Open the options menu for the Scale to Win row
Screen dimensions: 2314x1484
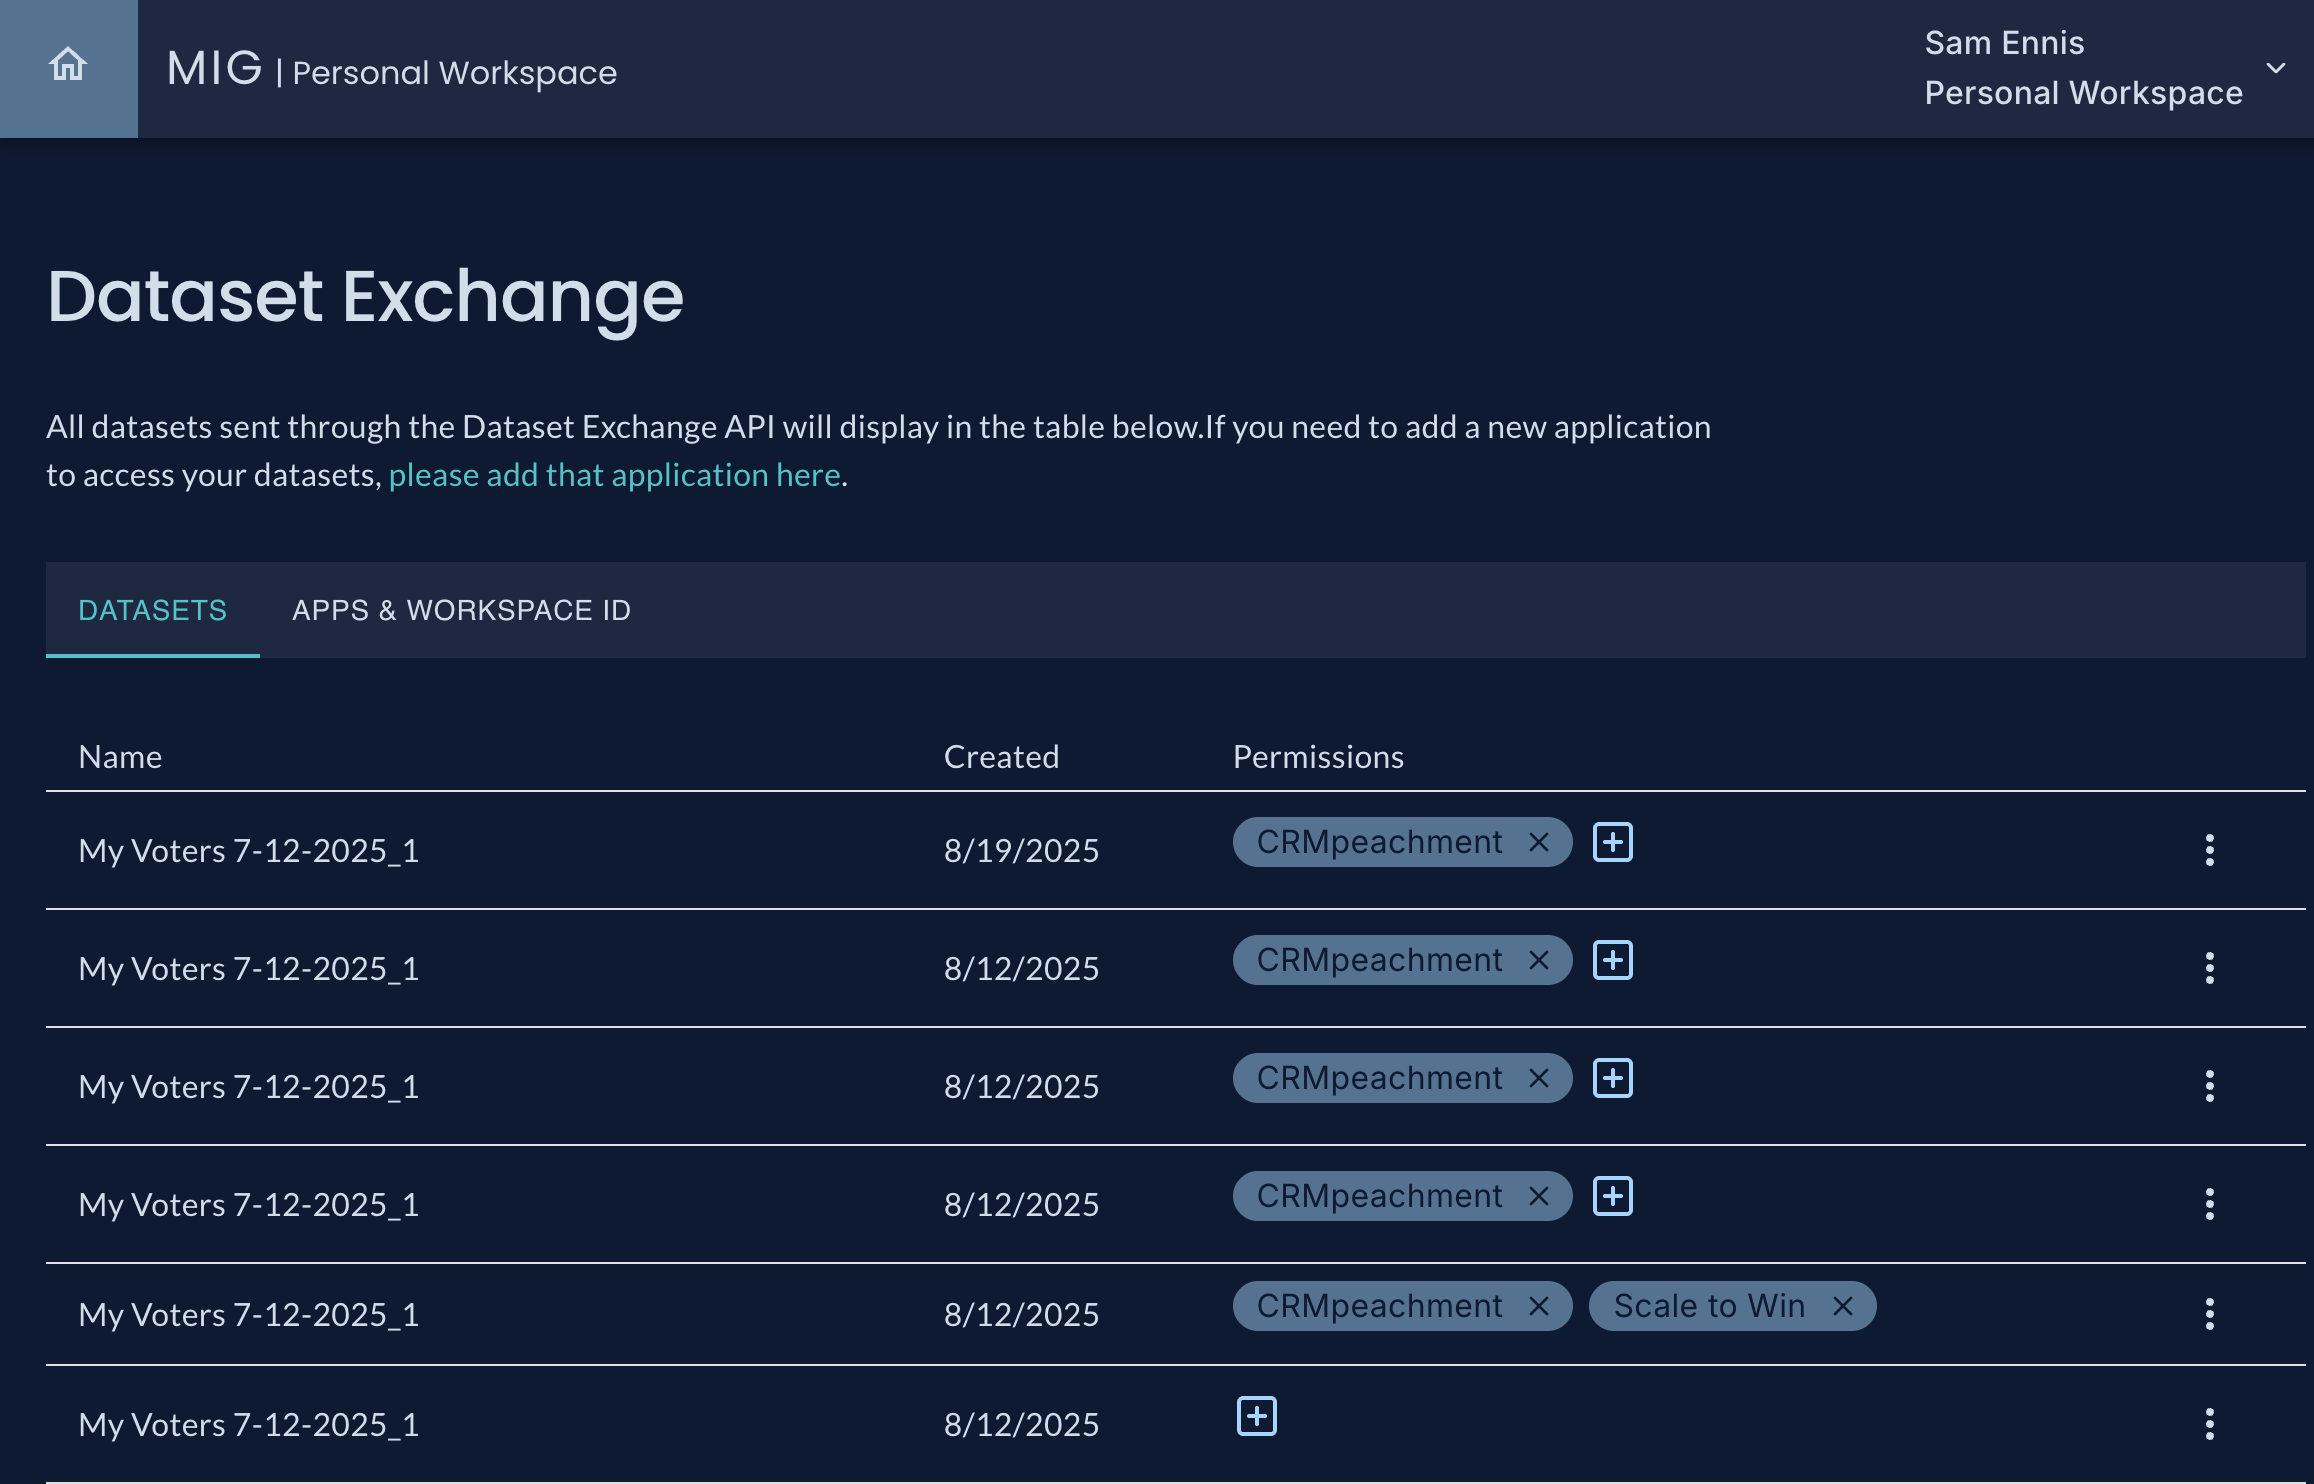[x=2209, y=1314]
